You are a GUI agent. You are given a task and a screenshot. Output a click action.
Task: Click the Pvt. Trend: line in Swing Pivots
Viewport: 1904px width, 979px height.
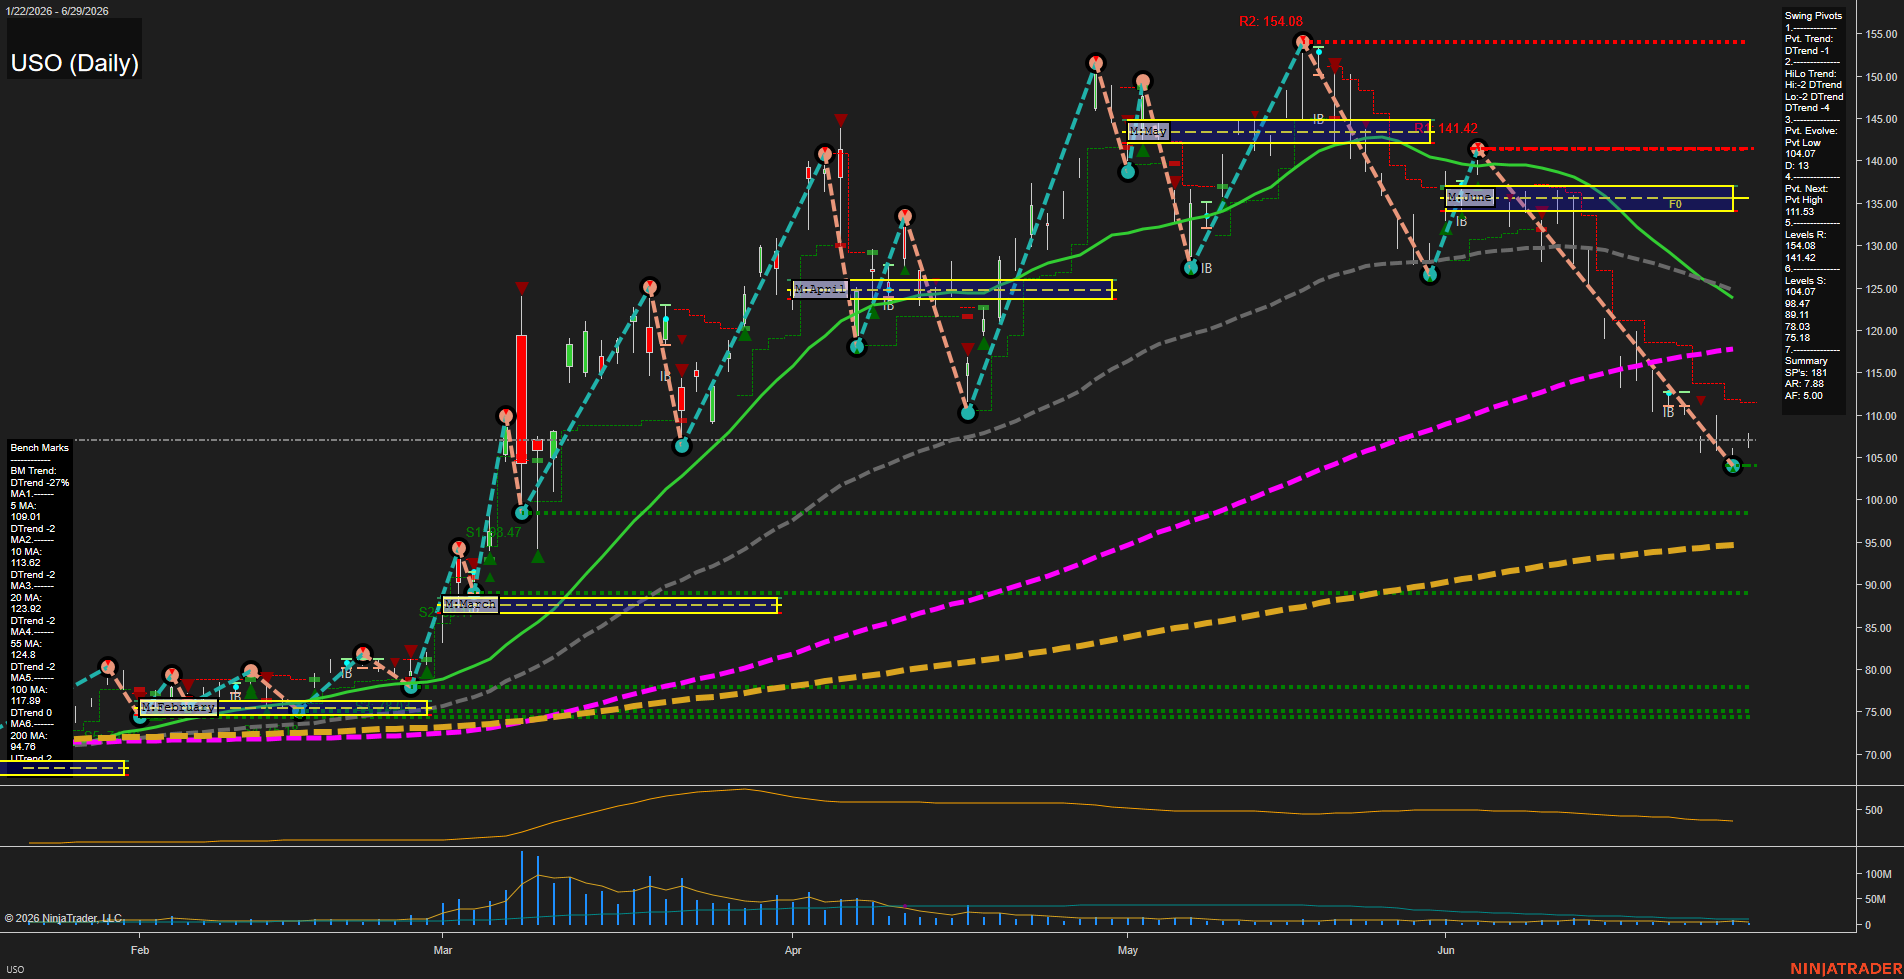coord(1808,39)
